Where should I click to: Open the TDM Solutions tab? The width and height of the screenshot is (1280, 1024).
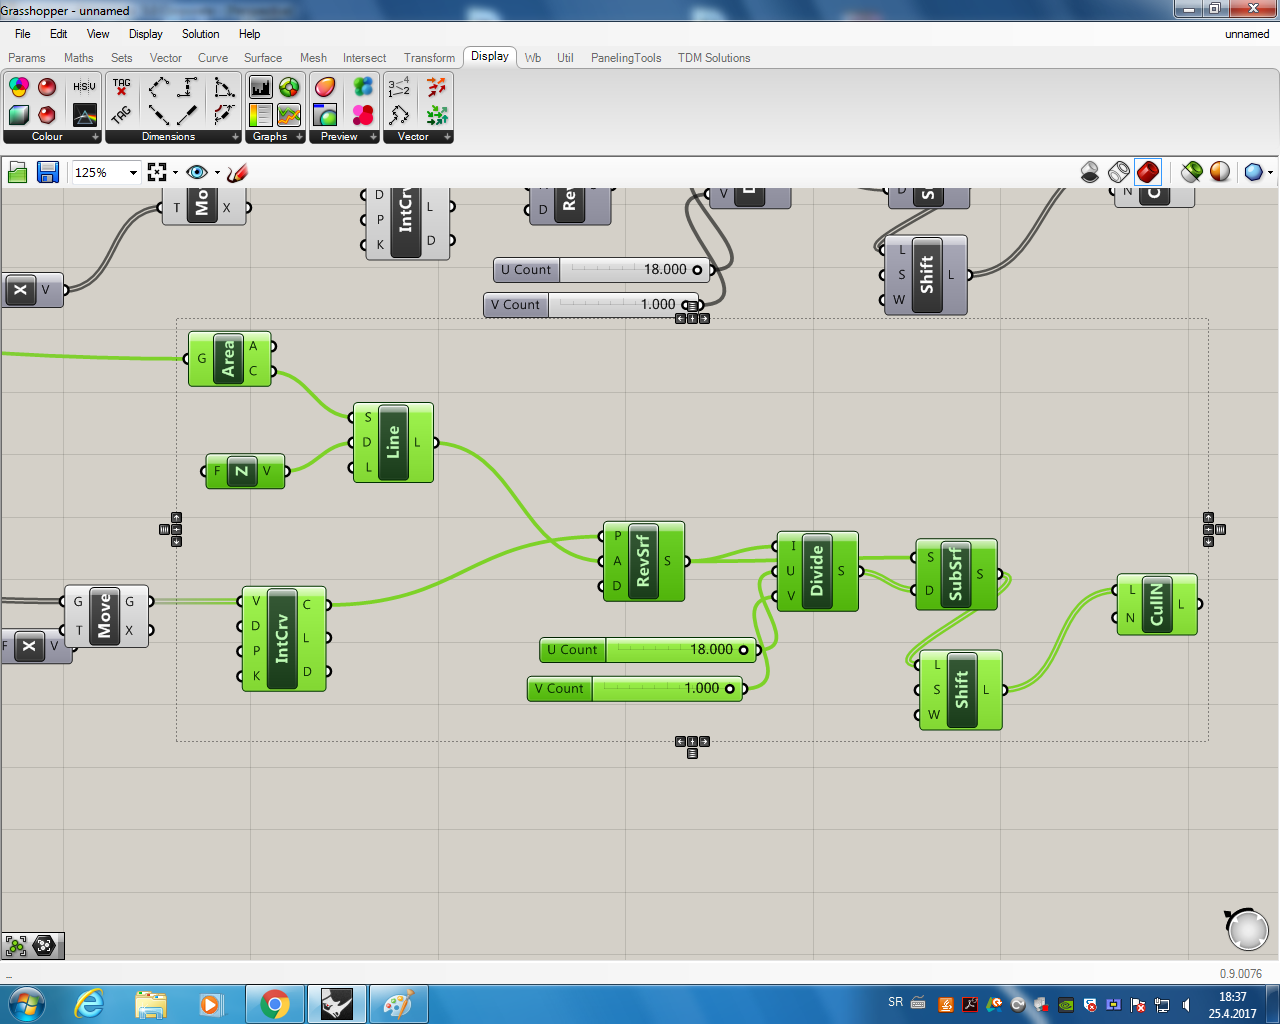[714, 58]
